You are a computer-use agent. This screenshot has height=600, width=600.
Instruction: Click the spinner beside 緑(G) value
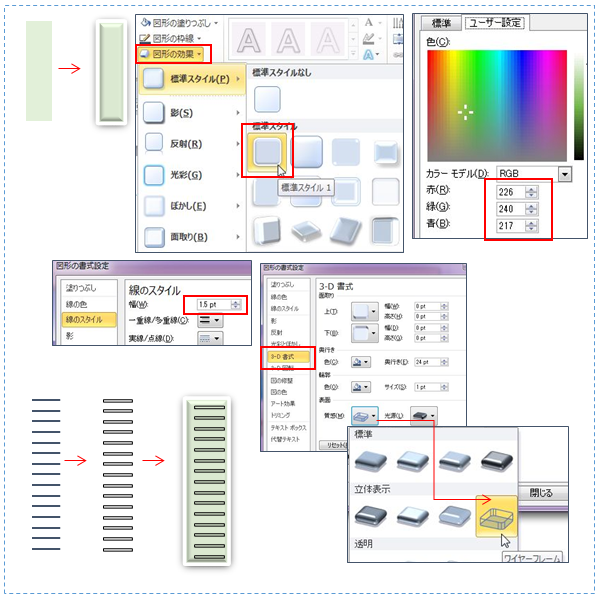pyautogui.click(x=532, y=209)
